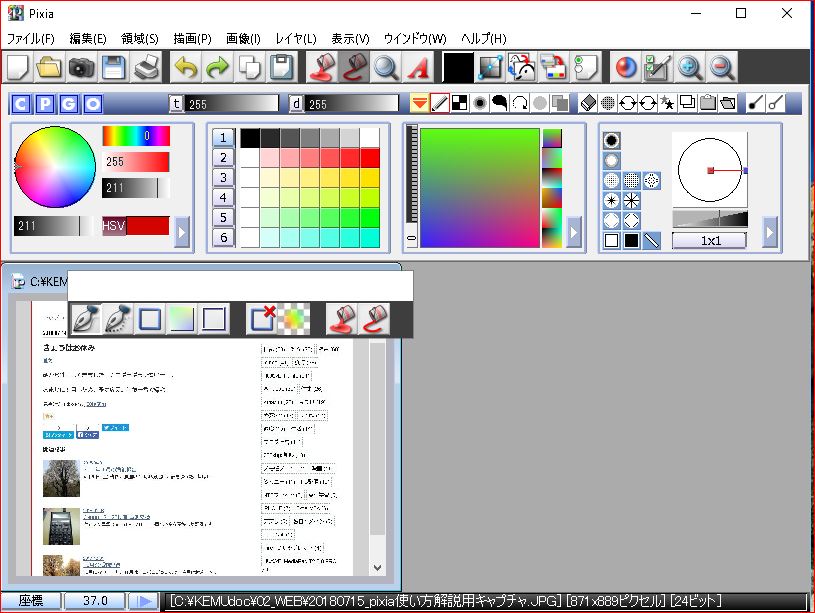Click the black current color box
Viewport: 815px width, 613px height.
coord(458,67)
